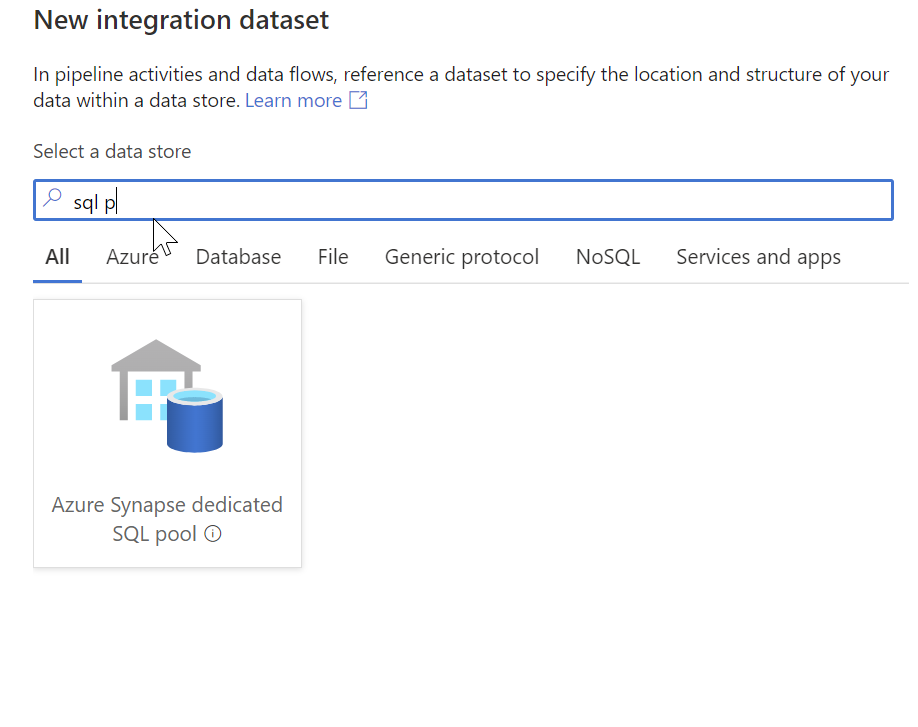Open the Database tab
The image size is (918, 727).
(238, 257)
